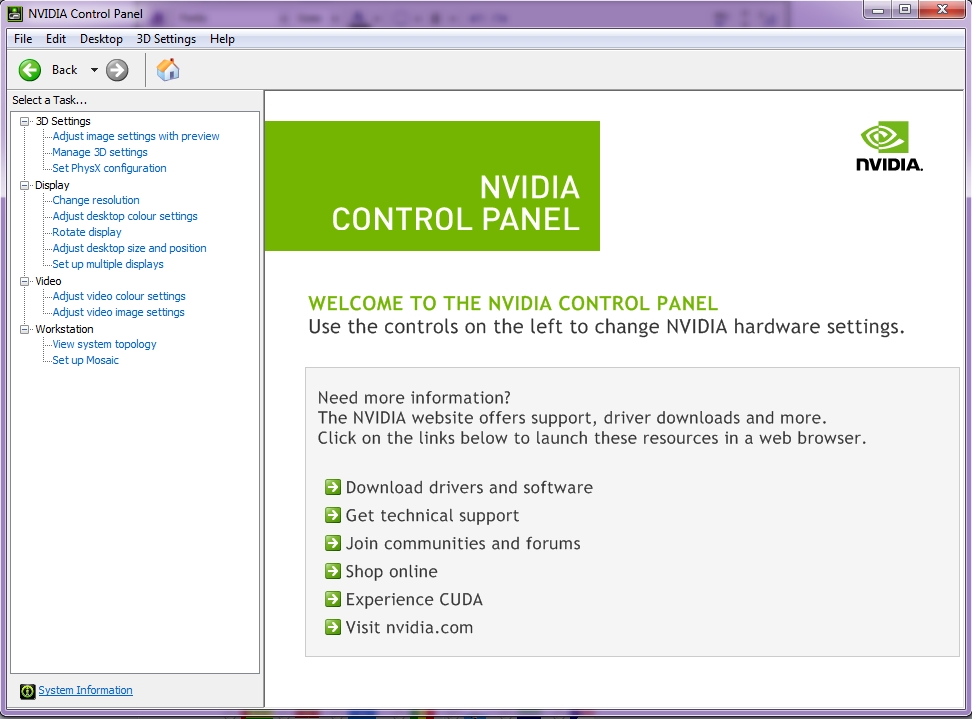Open the Edit menu
The image size is (972, 719).
(x=56, y=39)
